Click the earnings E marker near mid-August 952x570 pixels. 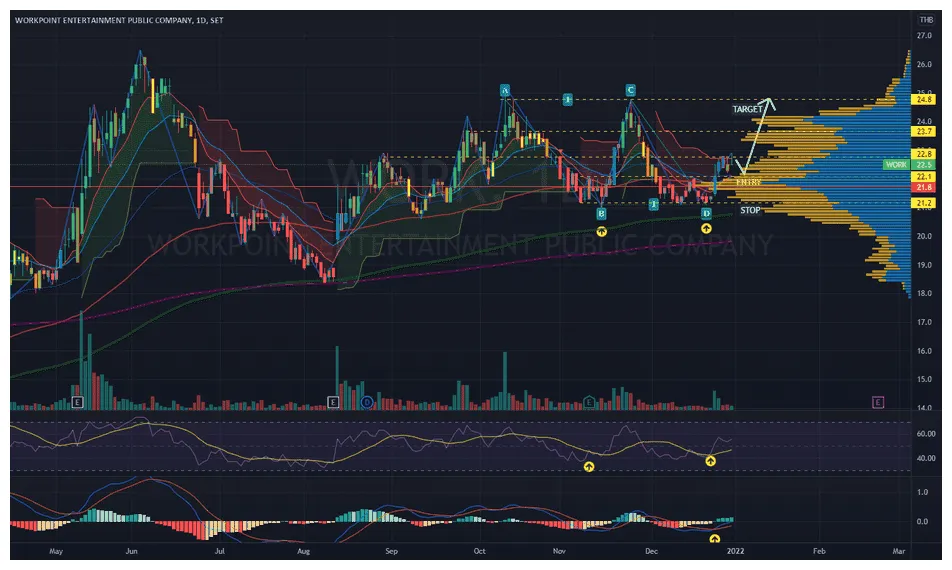333,402
